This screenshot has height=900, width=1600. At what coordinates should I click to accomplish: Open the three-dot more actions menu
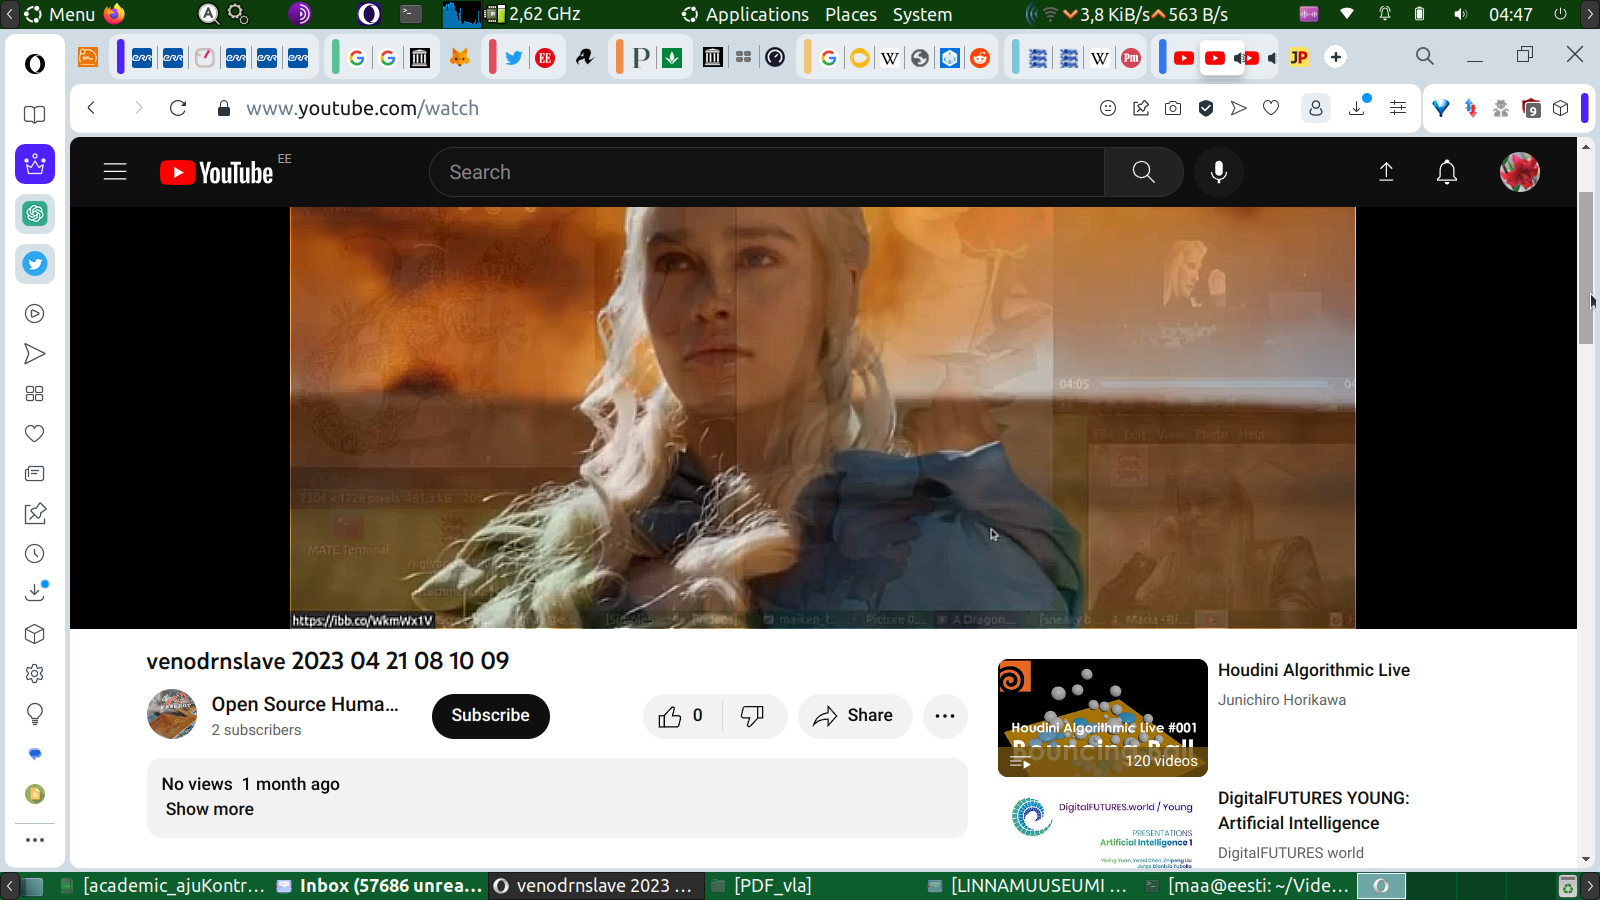(x=945, y=716)
